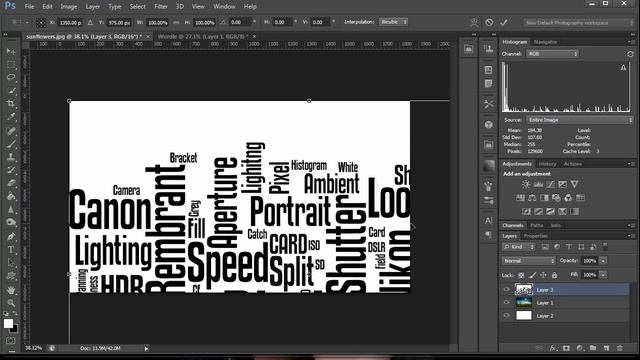Switch to the History tab

click(x=547, y=164)
